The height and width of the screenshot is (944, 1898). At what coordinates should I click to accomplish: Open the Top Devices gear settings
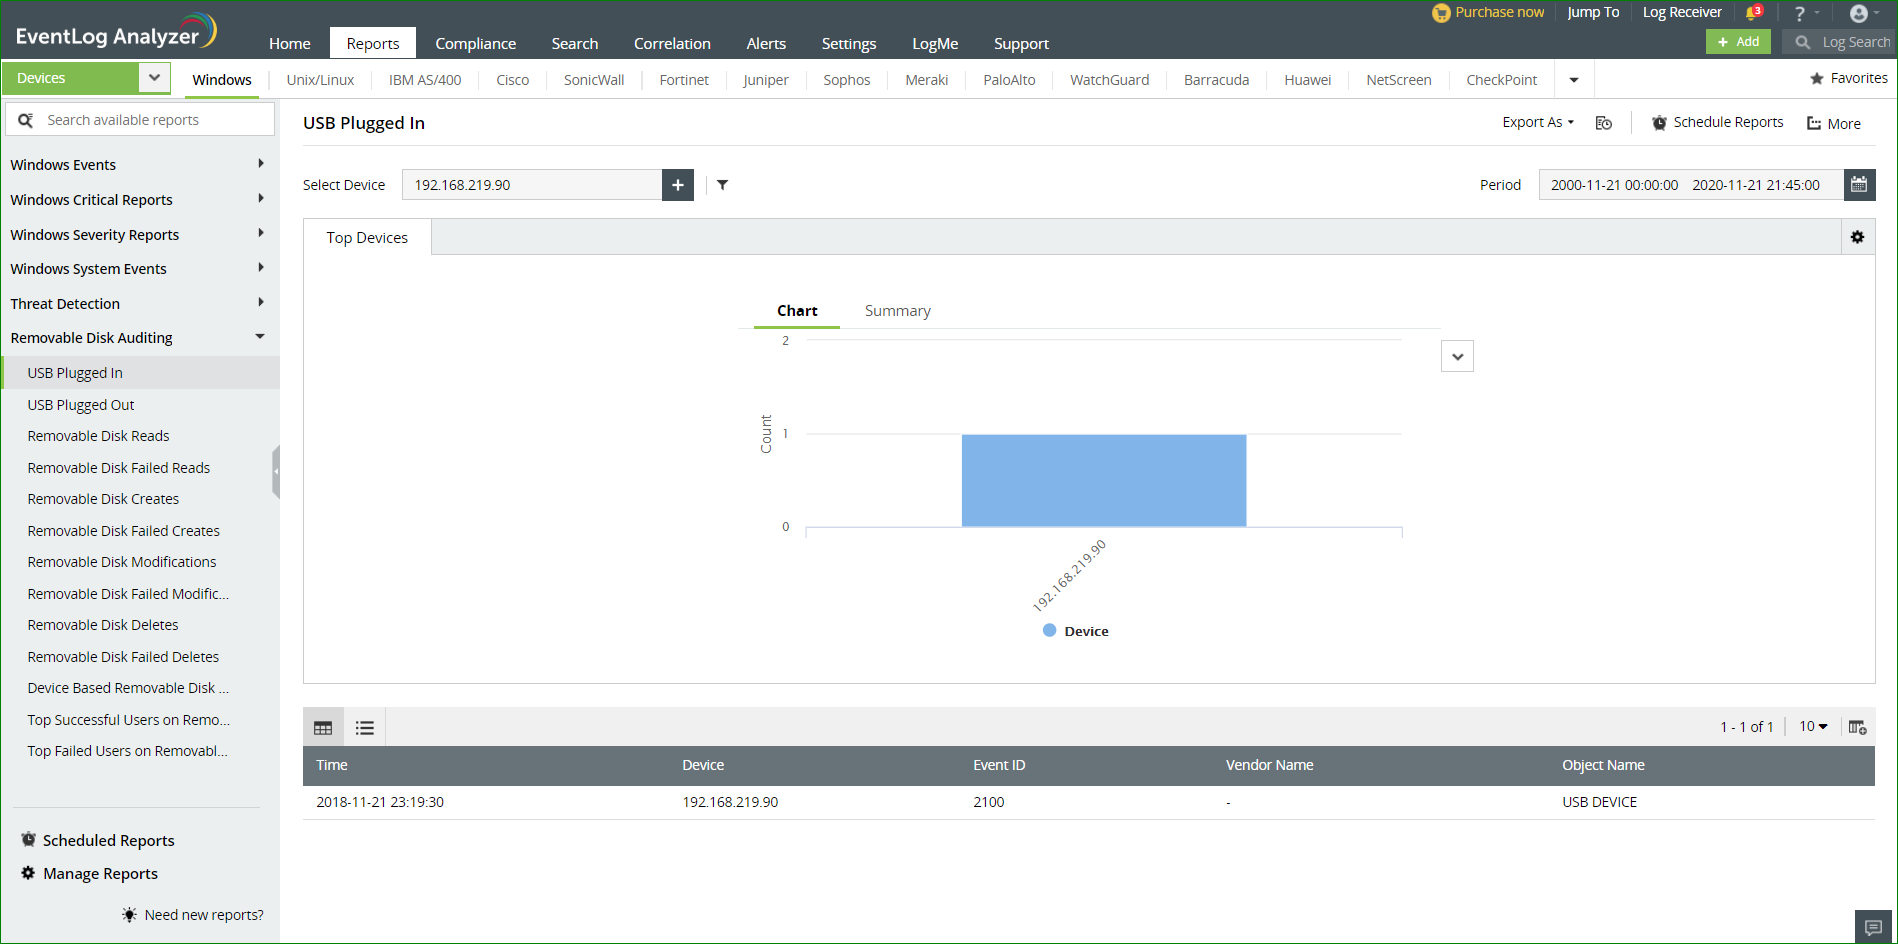(1857, 237)
